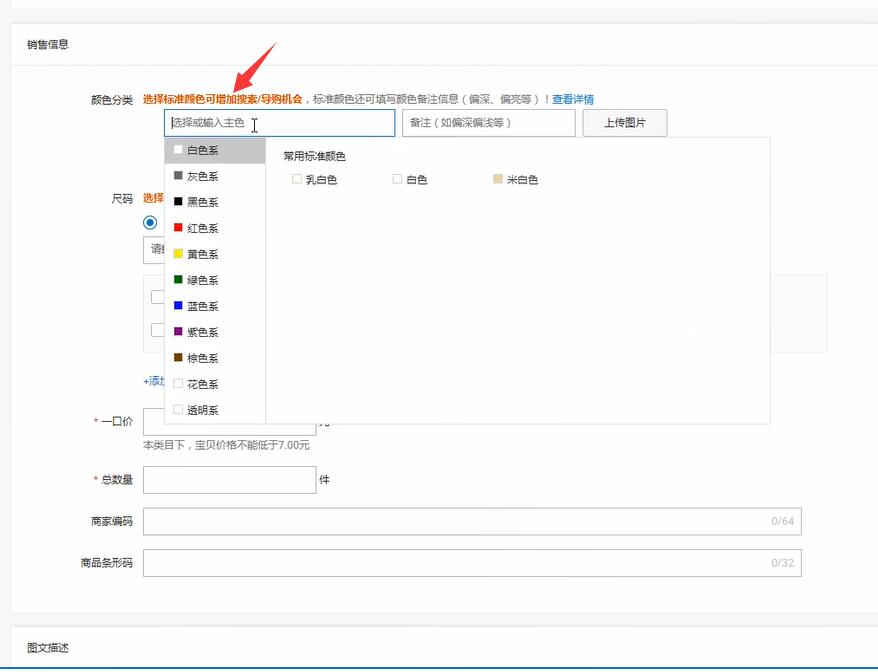Open the 查看详情 details link
Screen dimensions: 878x672
[573, 99]
